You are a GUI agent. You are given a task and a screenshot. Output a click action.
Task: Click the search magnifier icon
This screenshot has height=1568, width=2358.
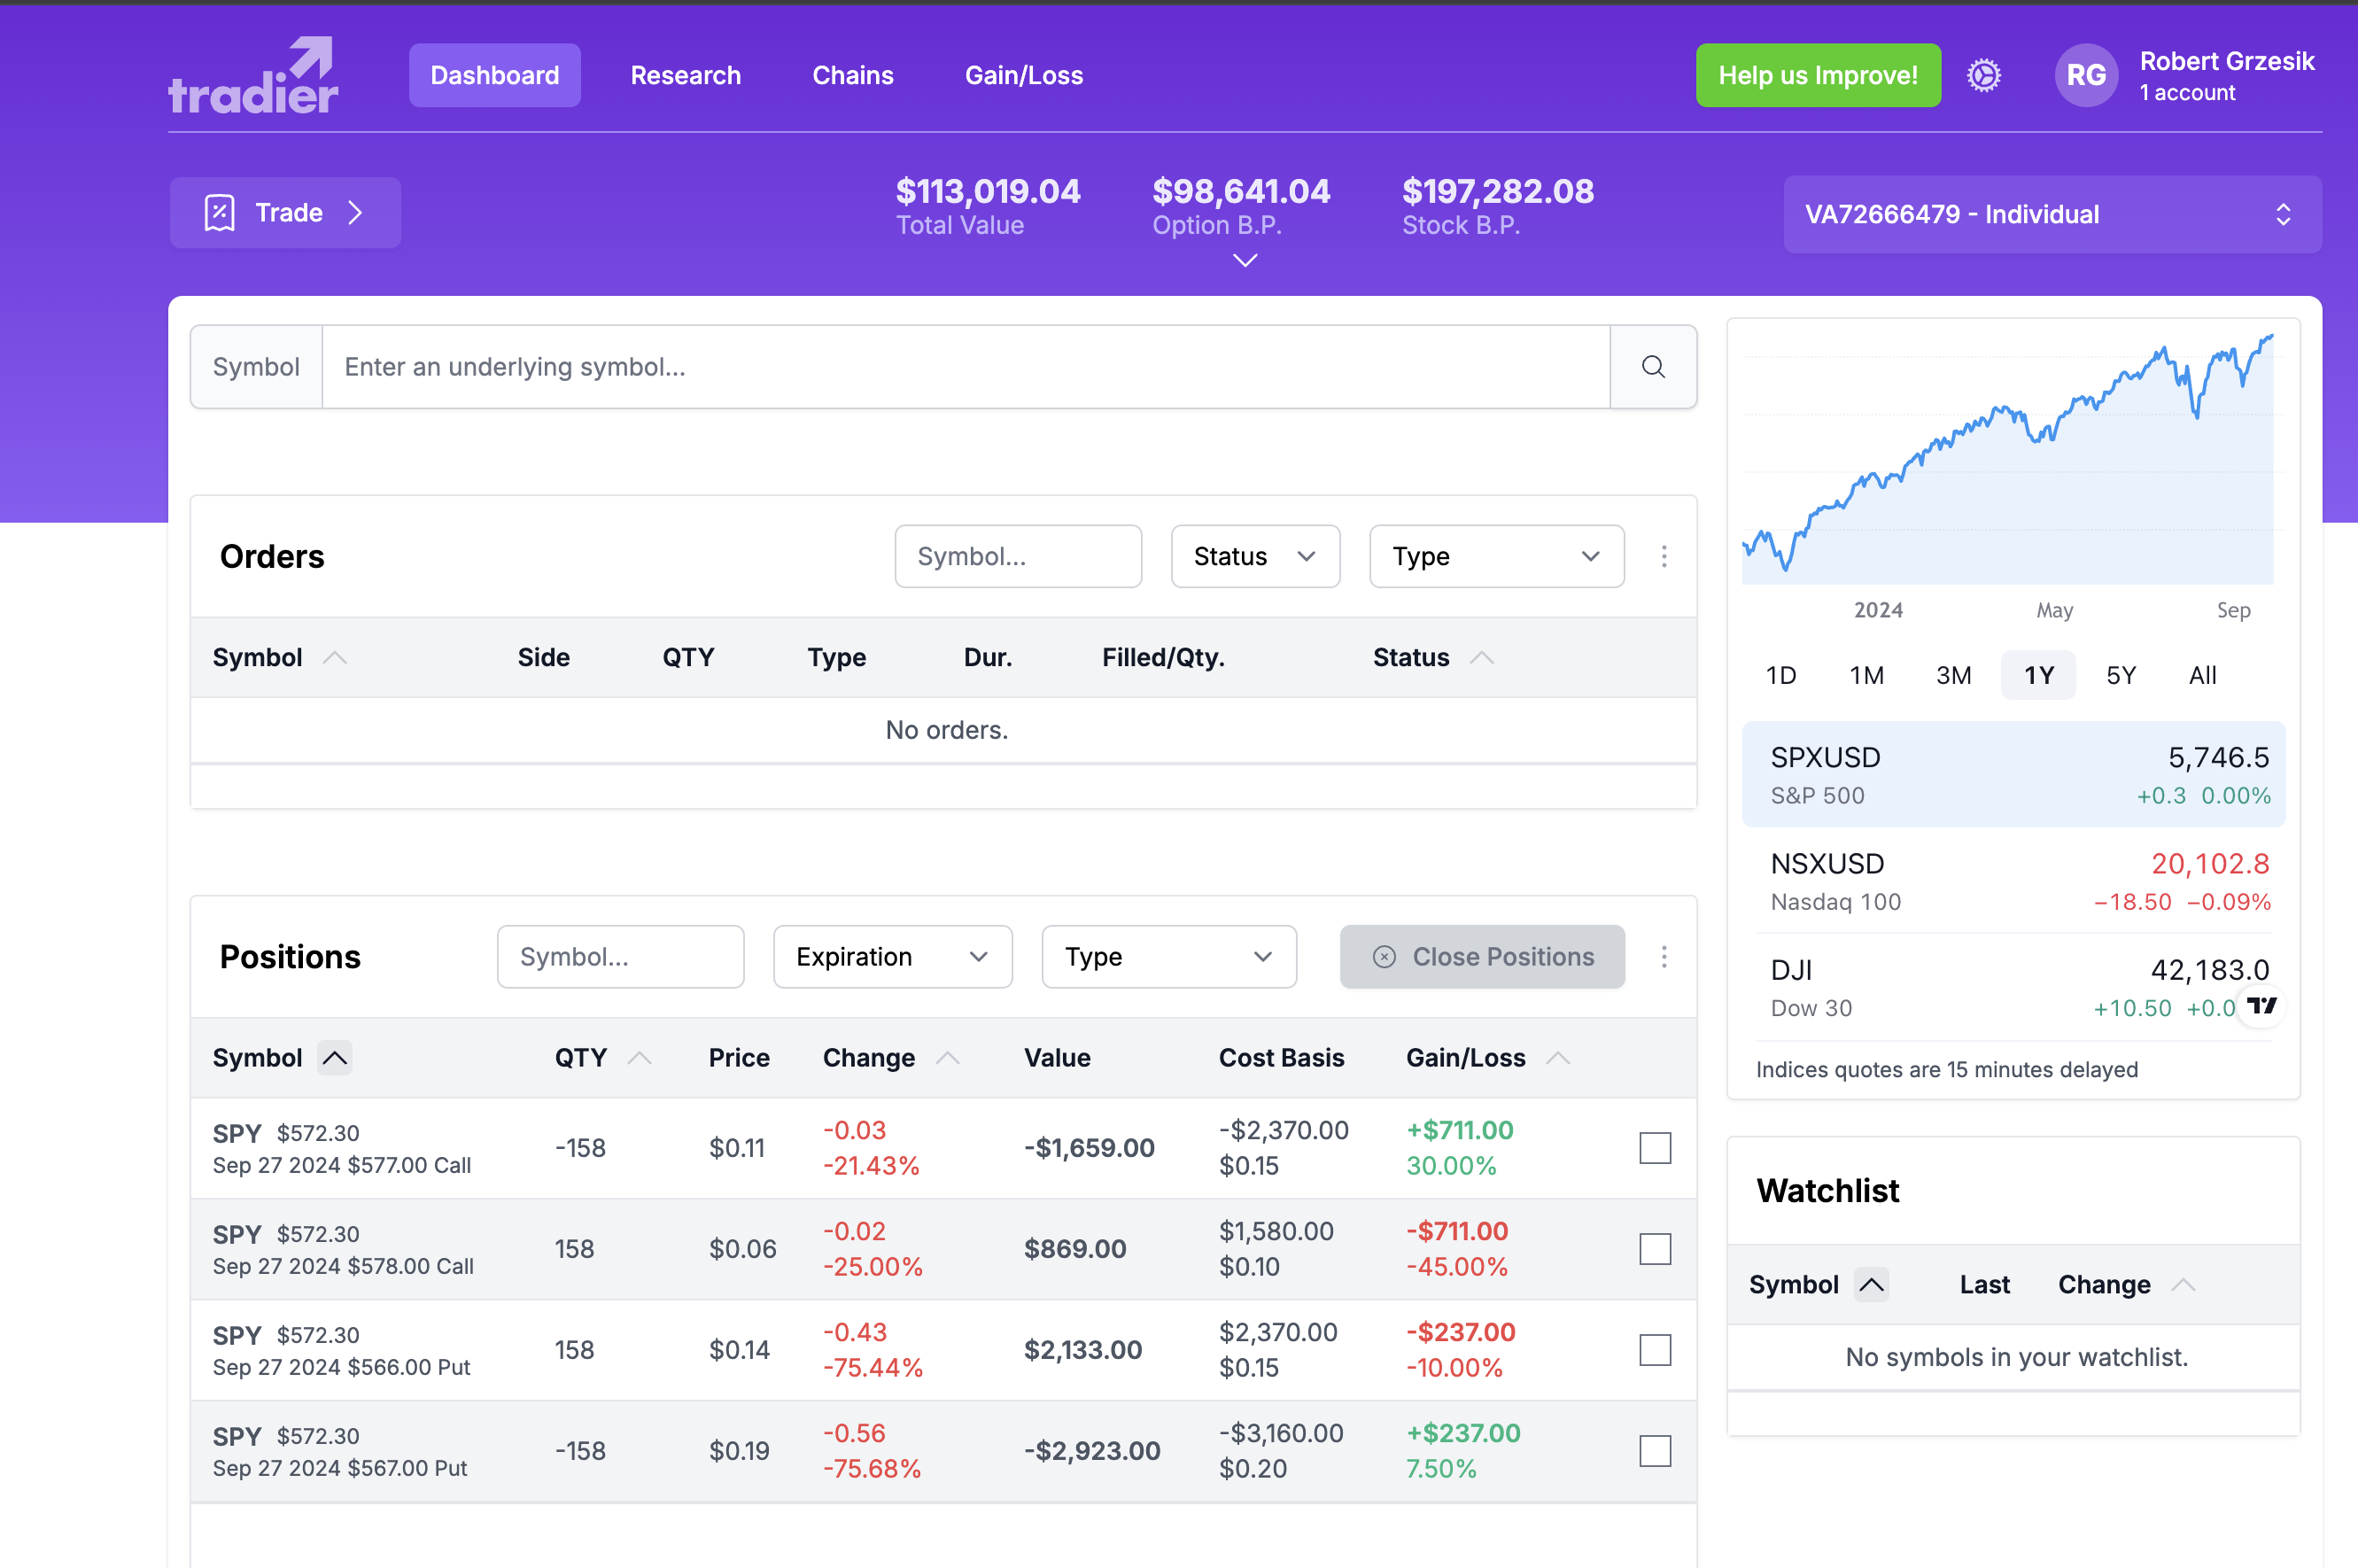(1652, 367)
